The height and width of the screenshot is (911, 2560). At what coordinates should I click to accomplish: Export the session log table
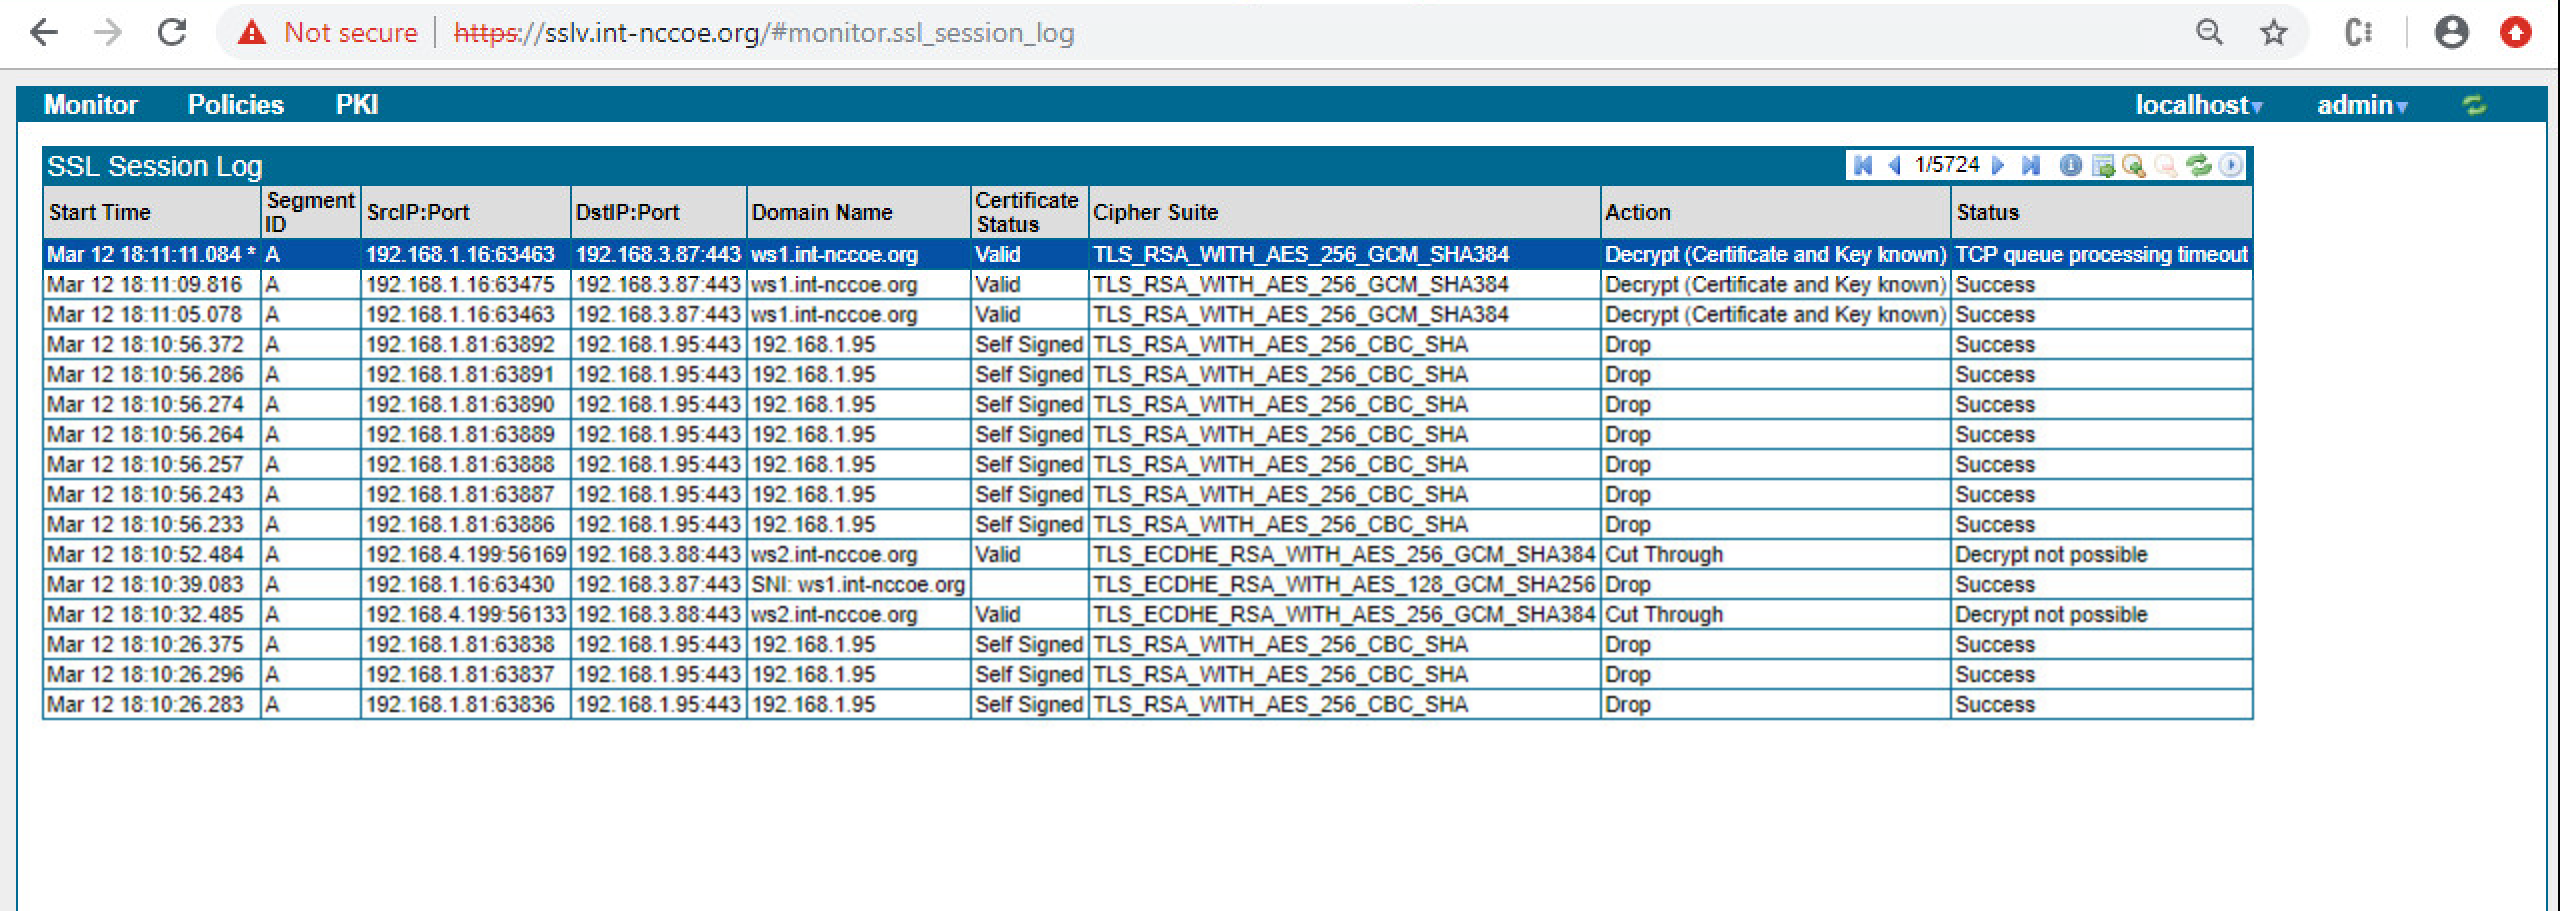tap(2102, 166)
